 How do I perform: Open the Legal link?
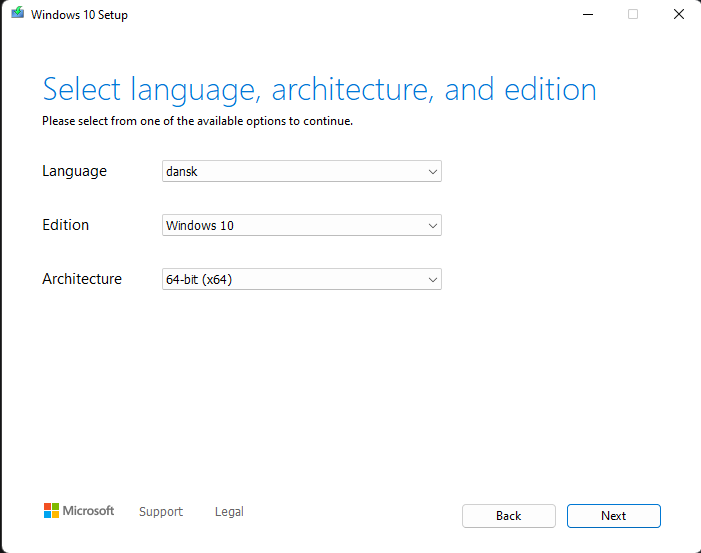pyautogui.click(x=229, y=512)
